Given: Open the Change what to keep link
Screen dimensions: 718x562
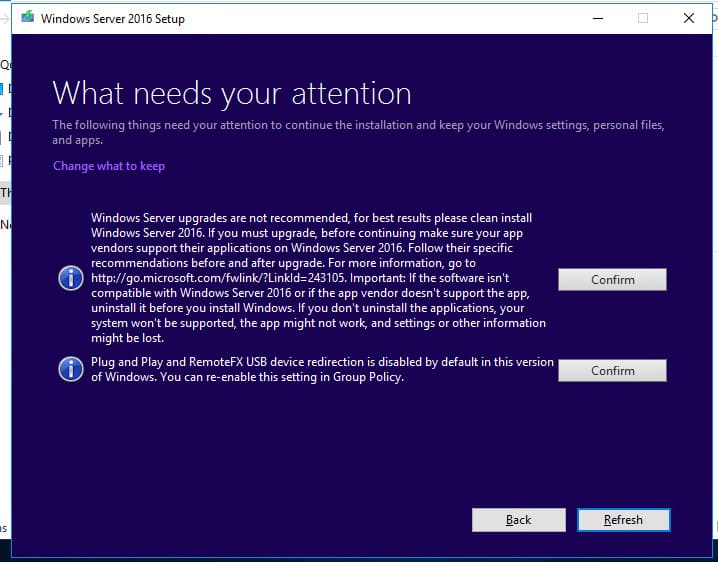Looking at the screenshot, I should point(109,166).
